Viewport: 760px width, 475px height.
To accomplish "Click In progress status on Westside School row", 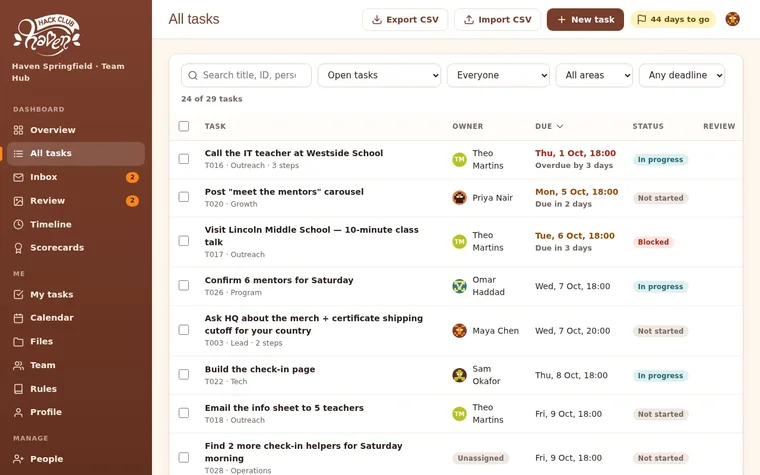I will pos(660,159).
